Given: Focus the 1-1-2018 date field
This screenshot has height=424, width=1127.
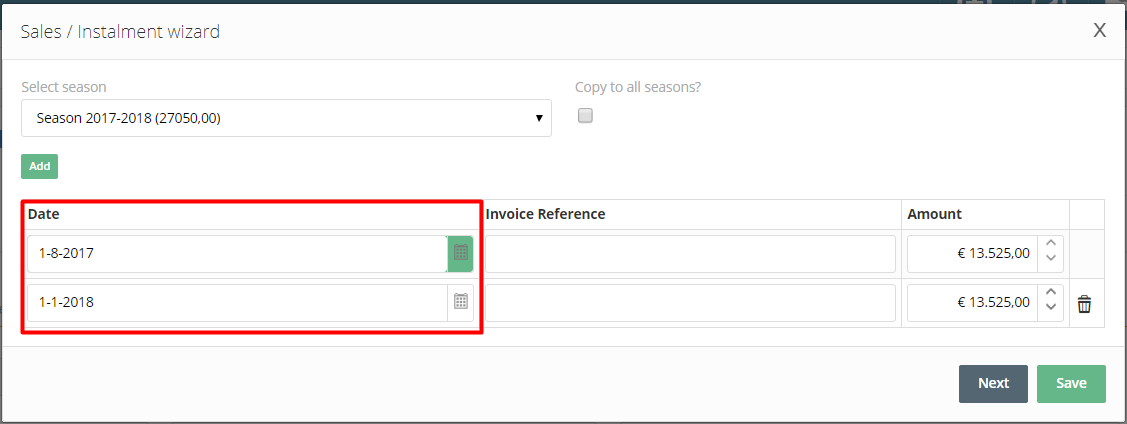Looking at the screenshot, I should (x=236, y=302).
